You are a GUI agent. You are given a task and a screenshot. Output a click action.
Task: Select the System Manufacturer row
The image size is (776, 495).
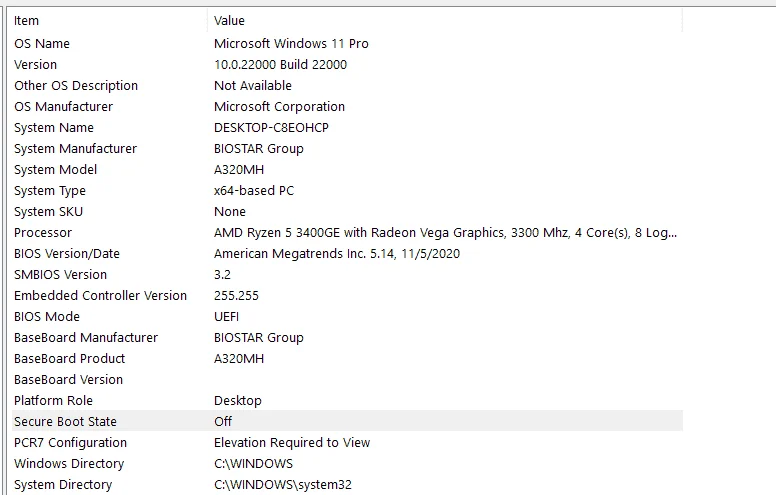tap(347, 148)
